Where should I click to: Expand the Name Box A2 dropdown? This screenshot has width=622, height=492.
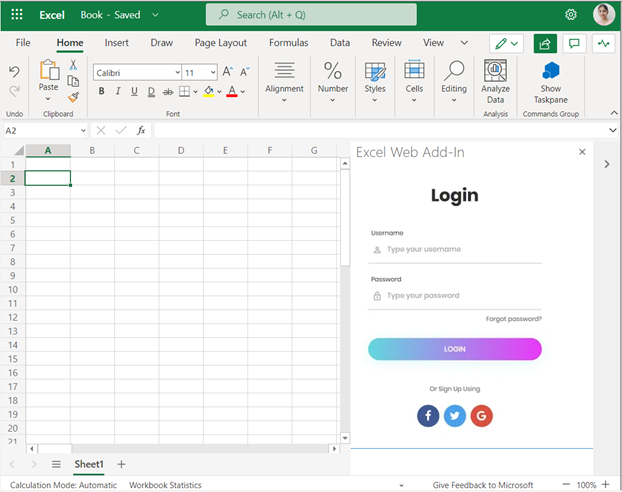tap(83, 131)
